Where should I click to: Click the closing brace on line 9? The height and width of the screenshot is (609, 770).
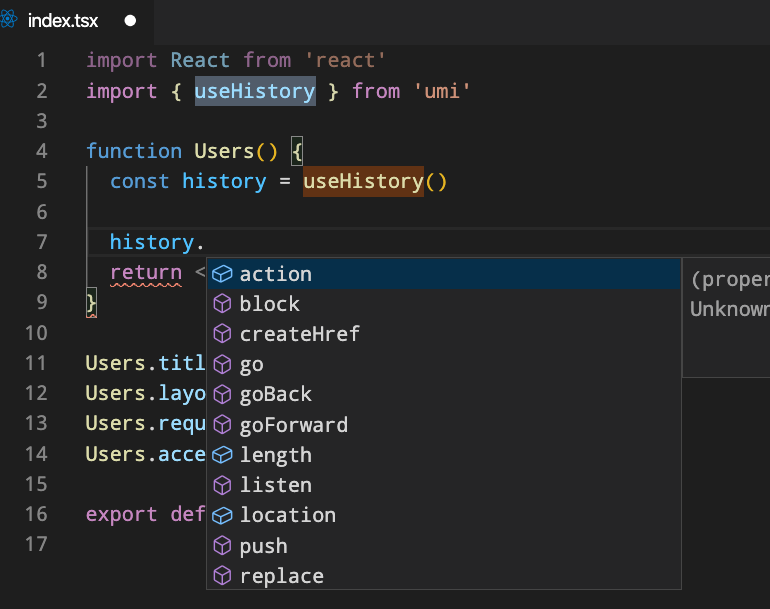[91, 303]
